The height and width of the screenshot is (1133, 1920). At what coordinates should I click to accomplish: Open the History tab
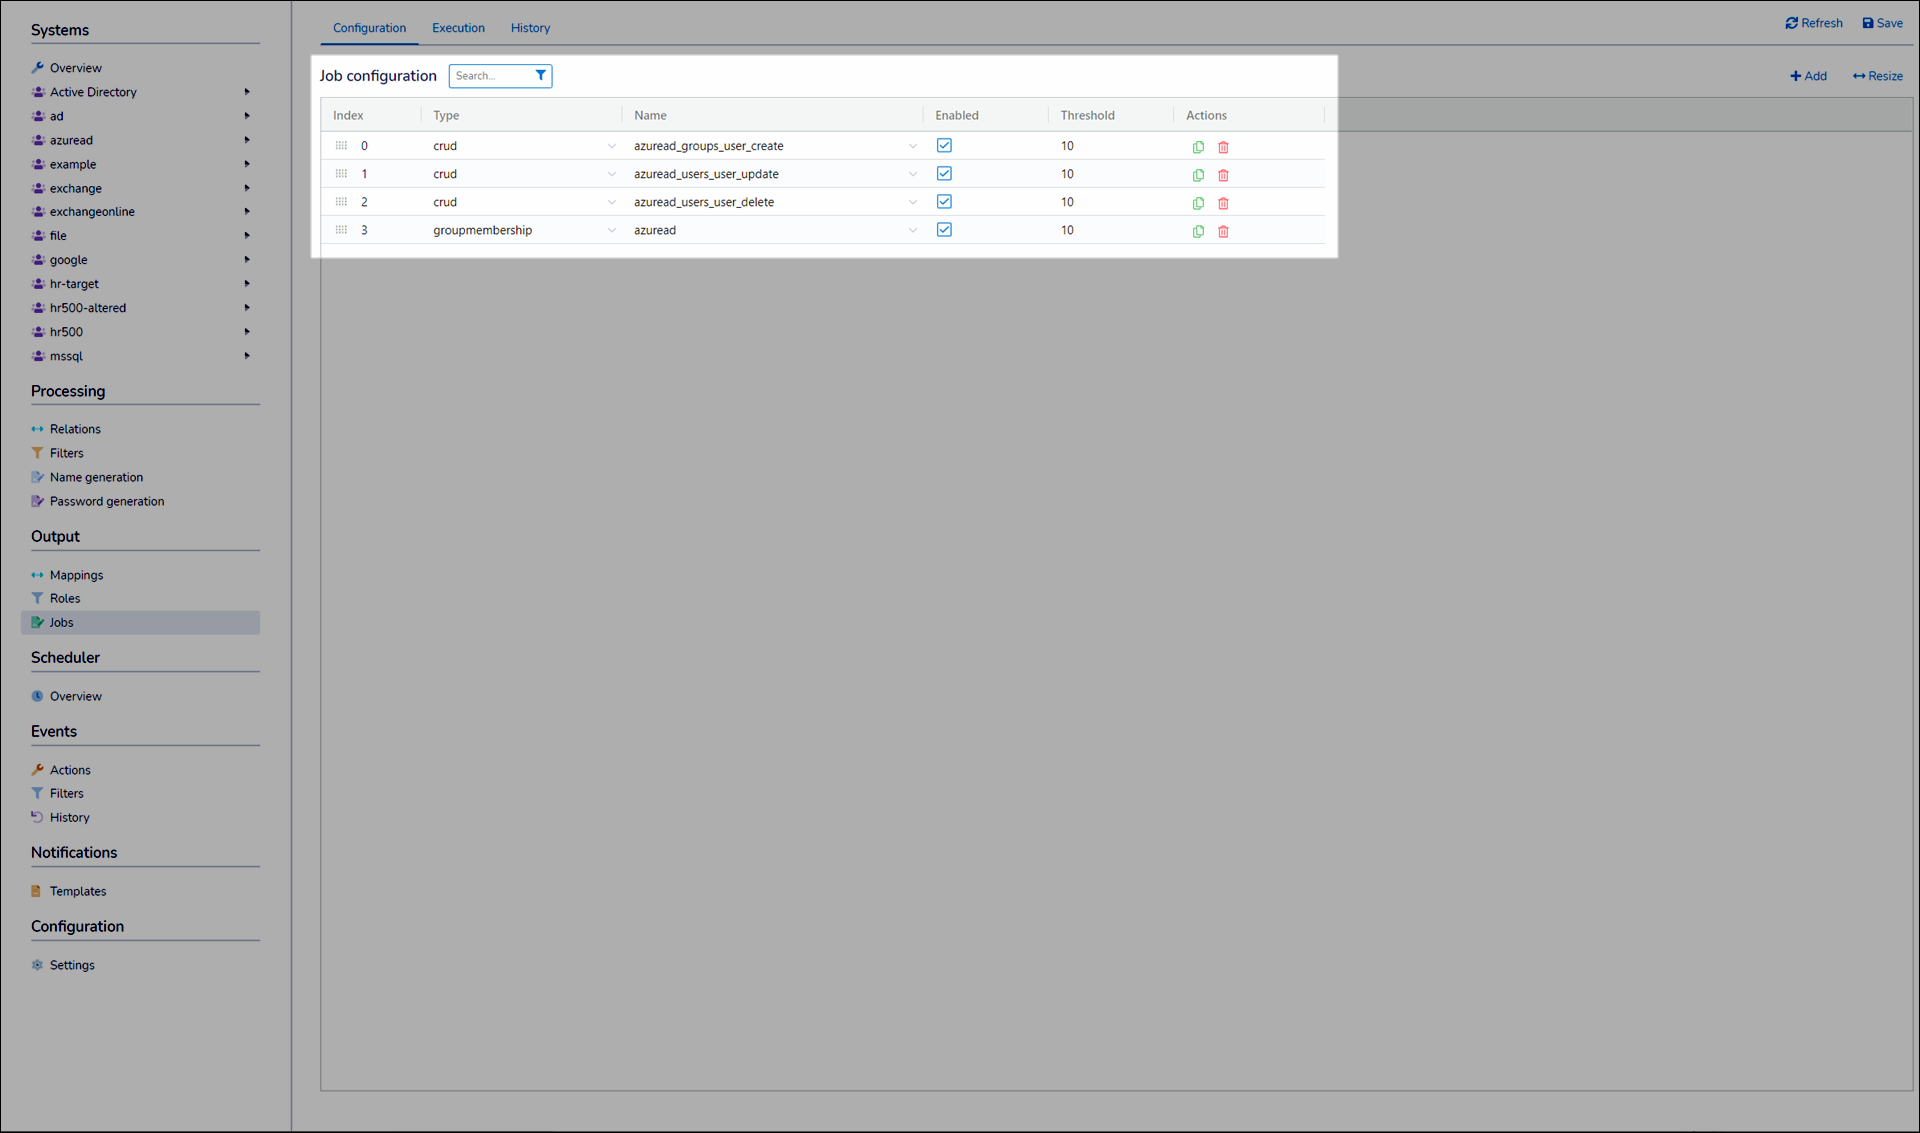(530, 28)
